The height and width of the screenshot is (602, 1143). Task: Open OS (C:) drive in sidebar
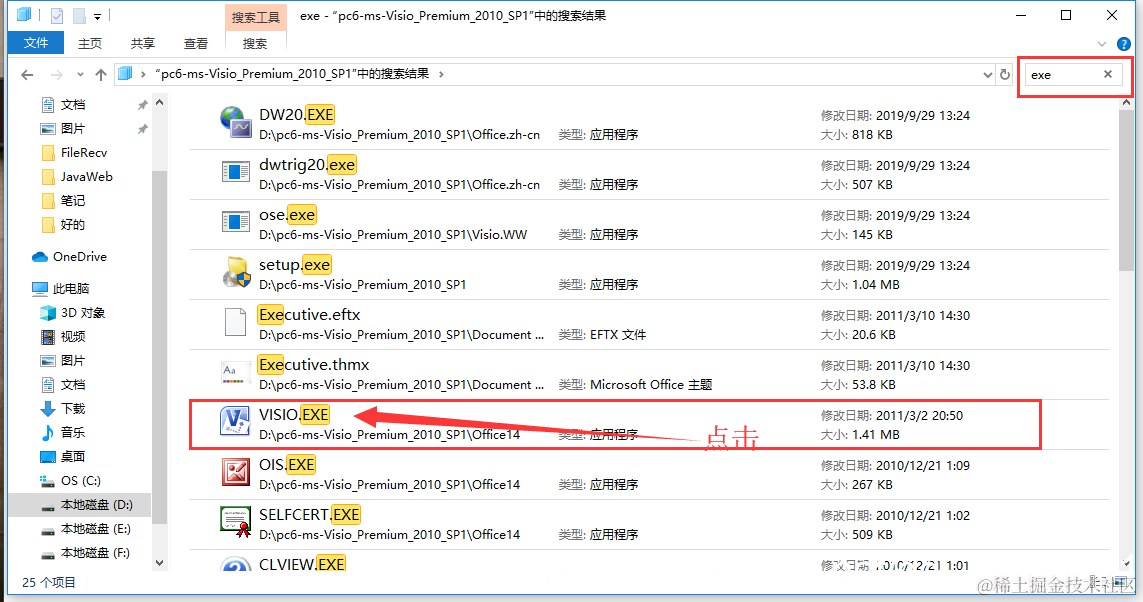pos(70,481)
